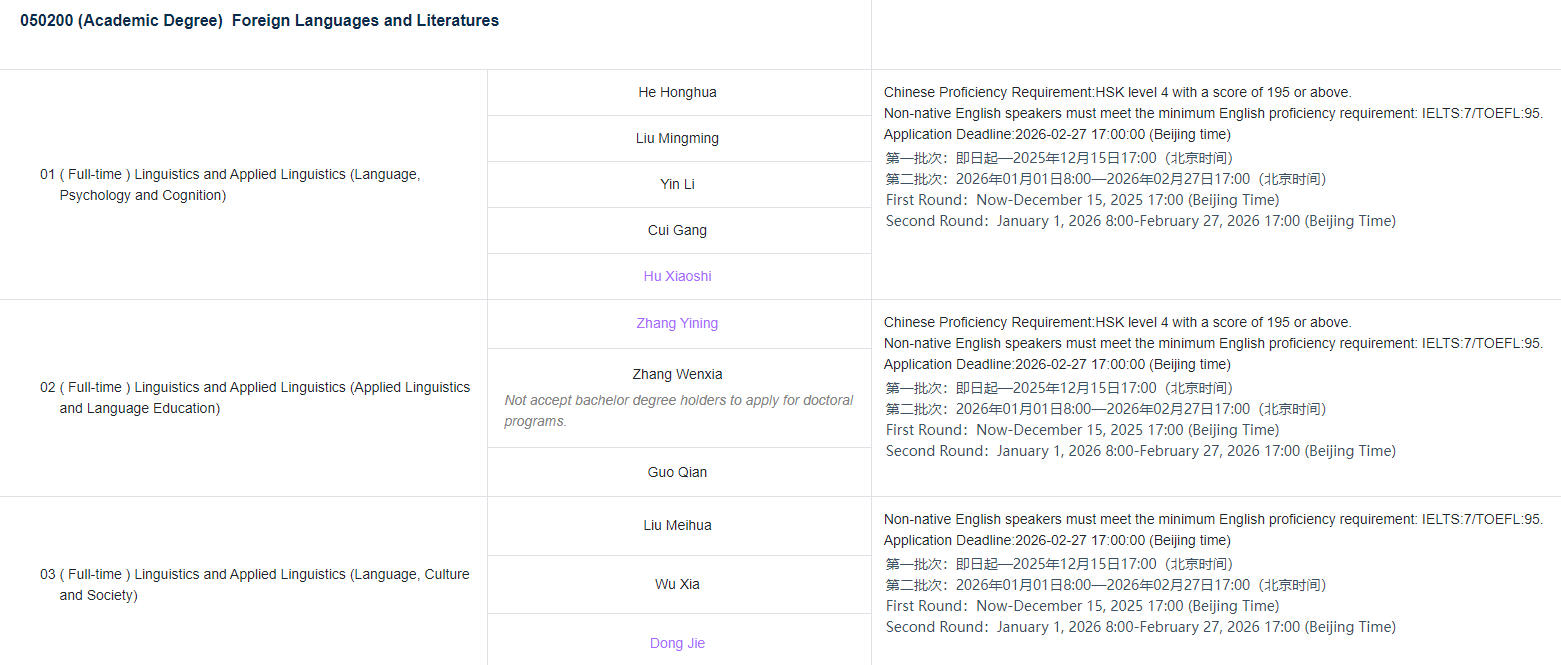
Task: Select program 02 Applied Linguistics and Language Education
Action: pyautogui.click(x=254, y=397)
